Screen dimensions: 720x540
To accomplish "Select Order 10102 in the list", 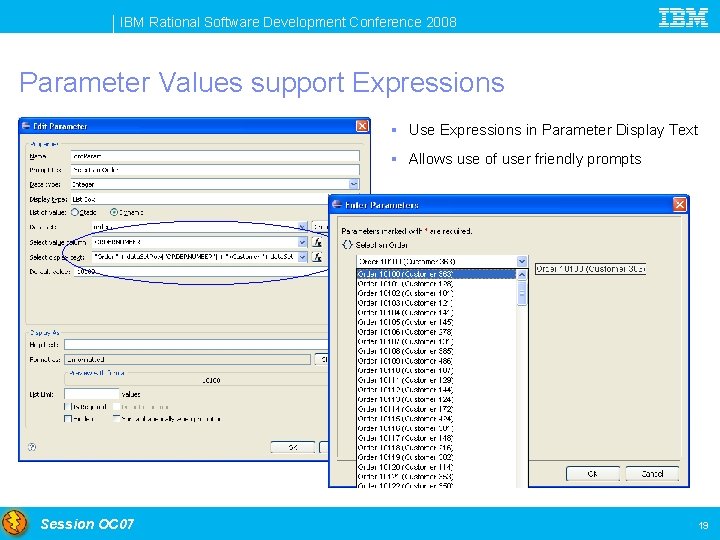I will point(436,293).
